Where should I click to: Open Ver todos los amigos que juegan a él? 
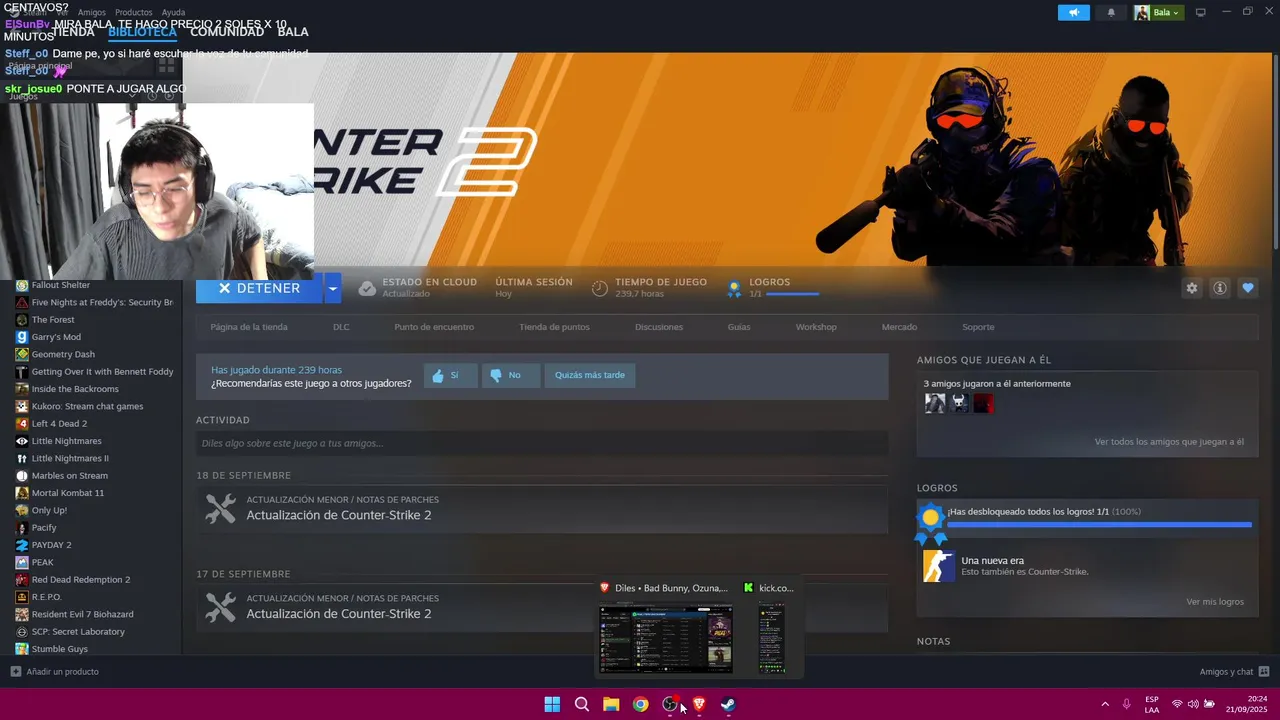tap(1169, 442)
